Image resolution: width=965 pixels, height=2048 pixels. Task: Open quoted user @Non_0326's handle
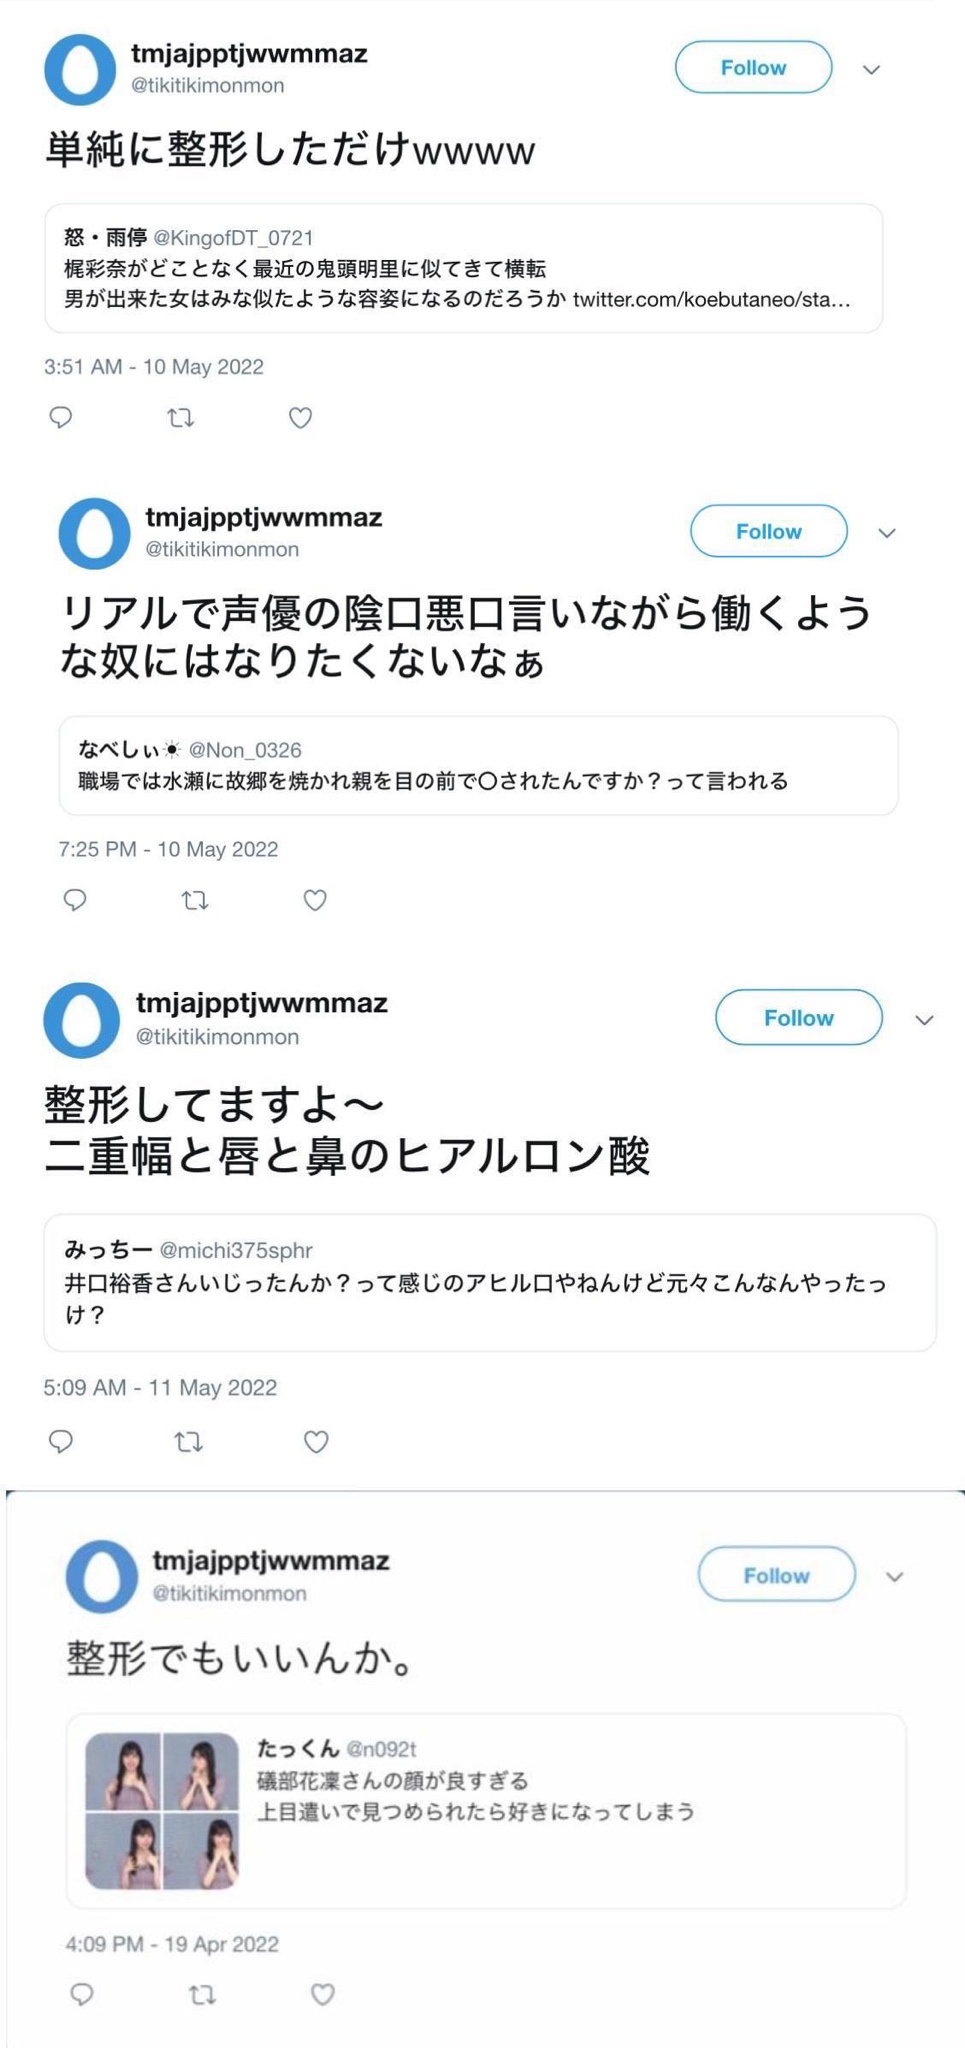coord(245,750)
